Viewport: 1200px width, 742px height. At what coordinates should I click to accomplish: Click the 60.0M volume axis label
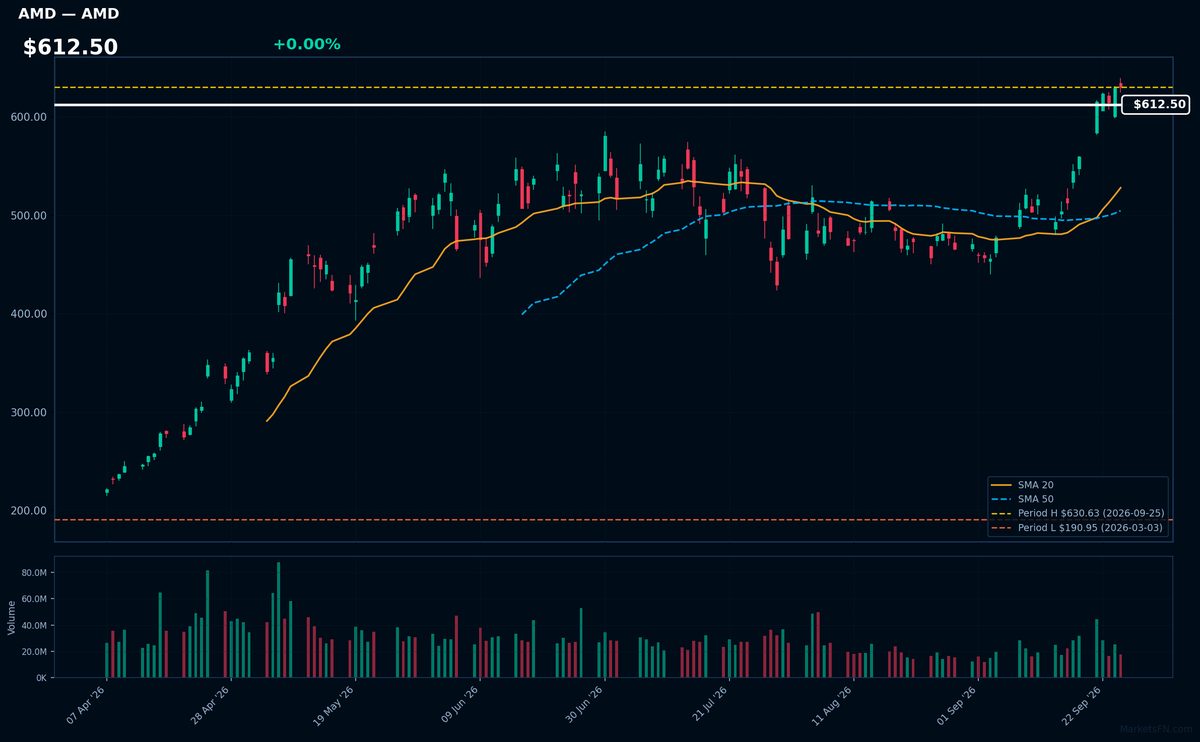[34, 599]
